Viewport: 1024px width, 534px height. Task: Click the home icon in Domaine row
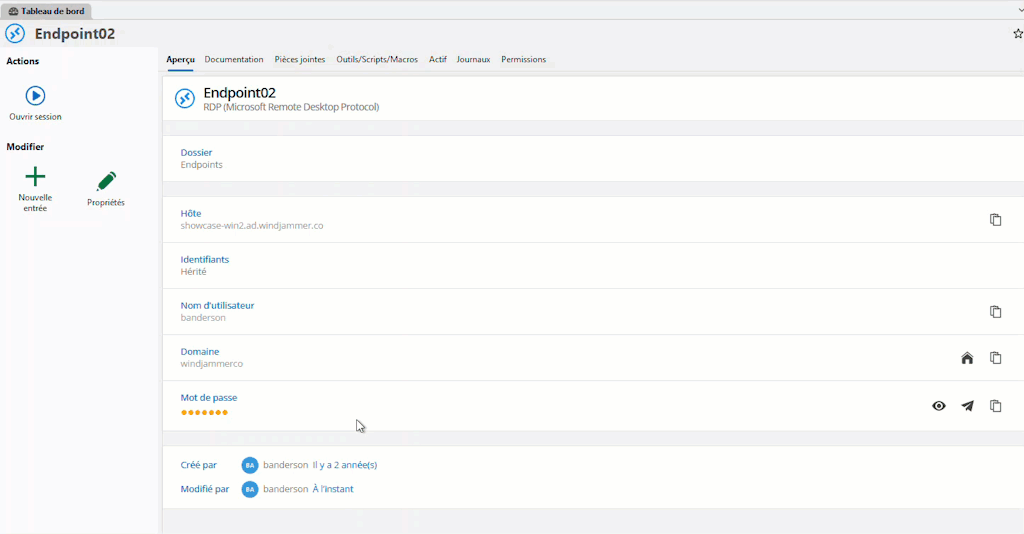coord(967,358)
